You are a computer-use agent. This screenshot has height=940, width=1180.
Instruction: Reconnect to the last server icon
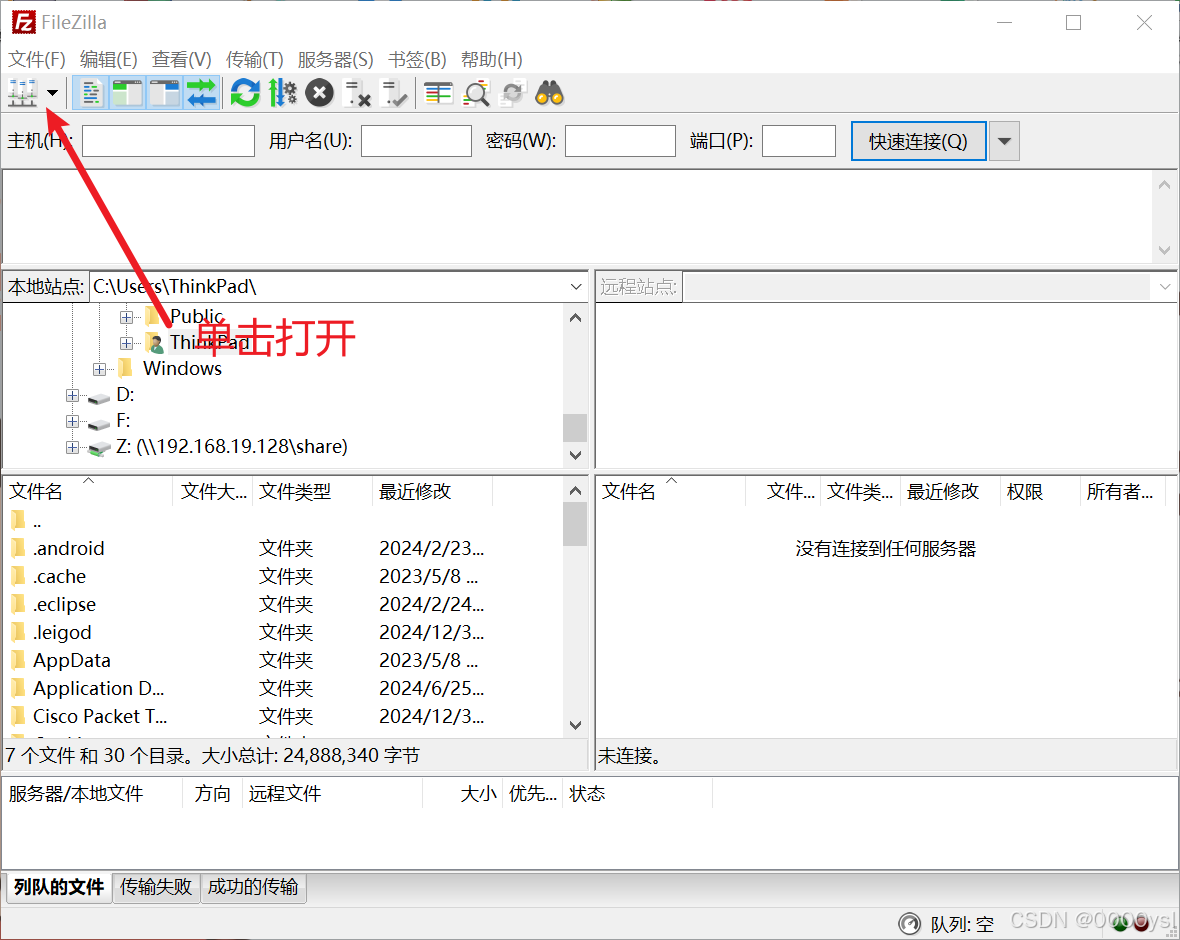[394, 93]
